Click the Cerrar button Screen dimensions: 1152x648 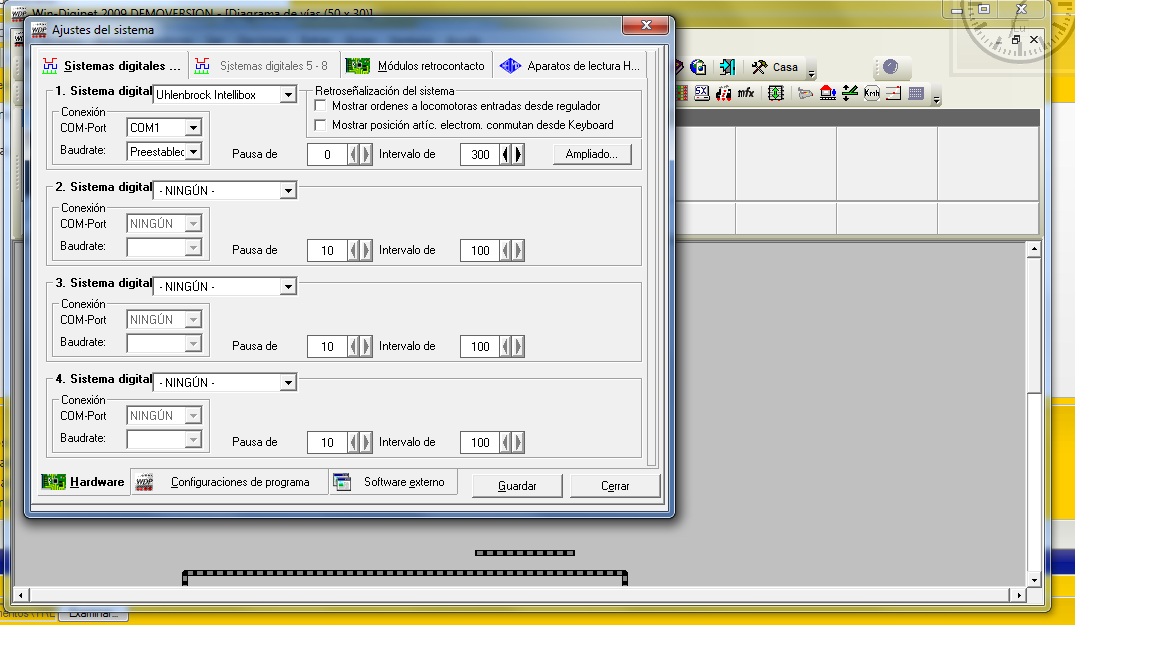[x=615, y=486]
